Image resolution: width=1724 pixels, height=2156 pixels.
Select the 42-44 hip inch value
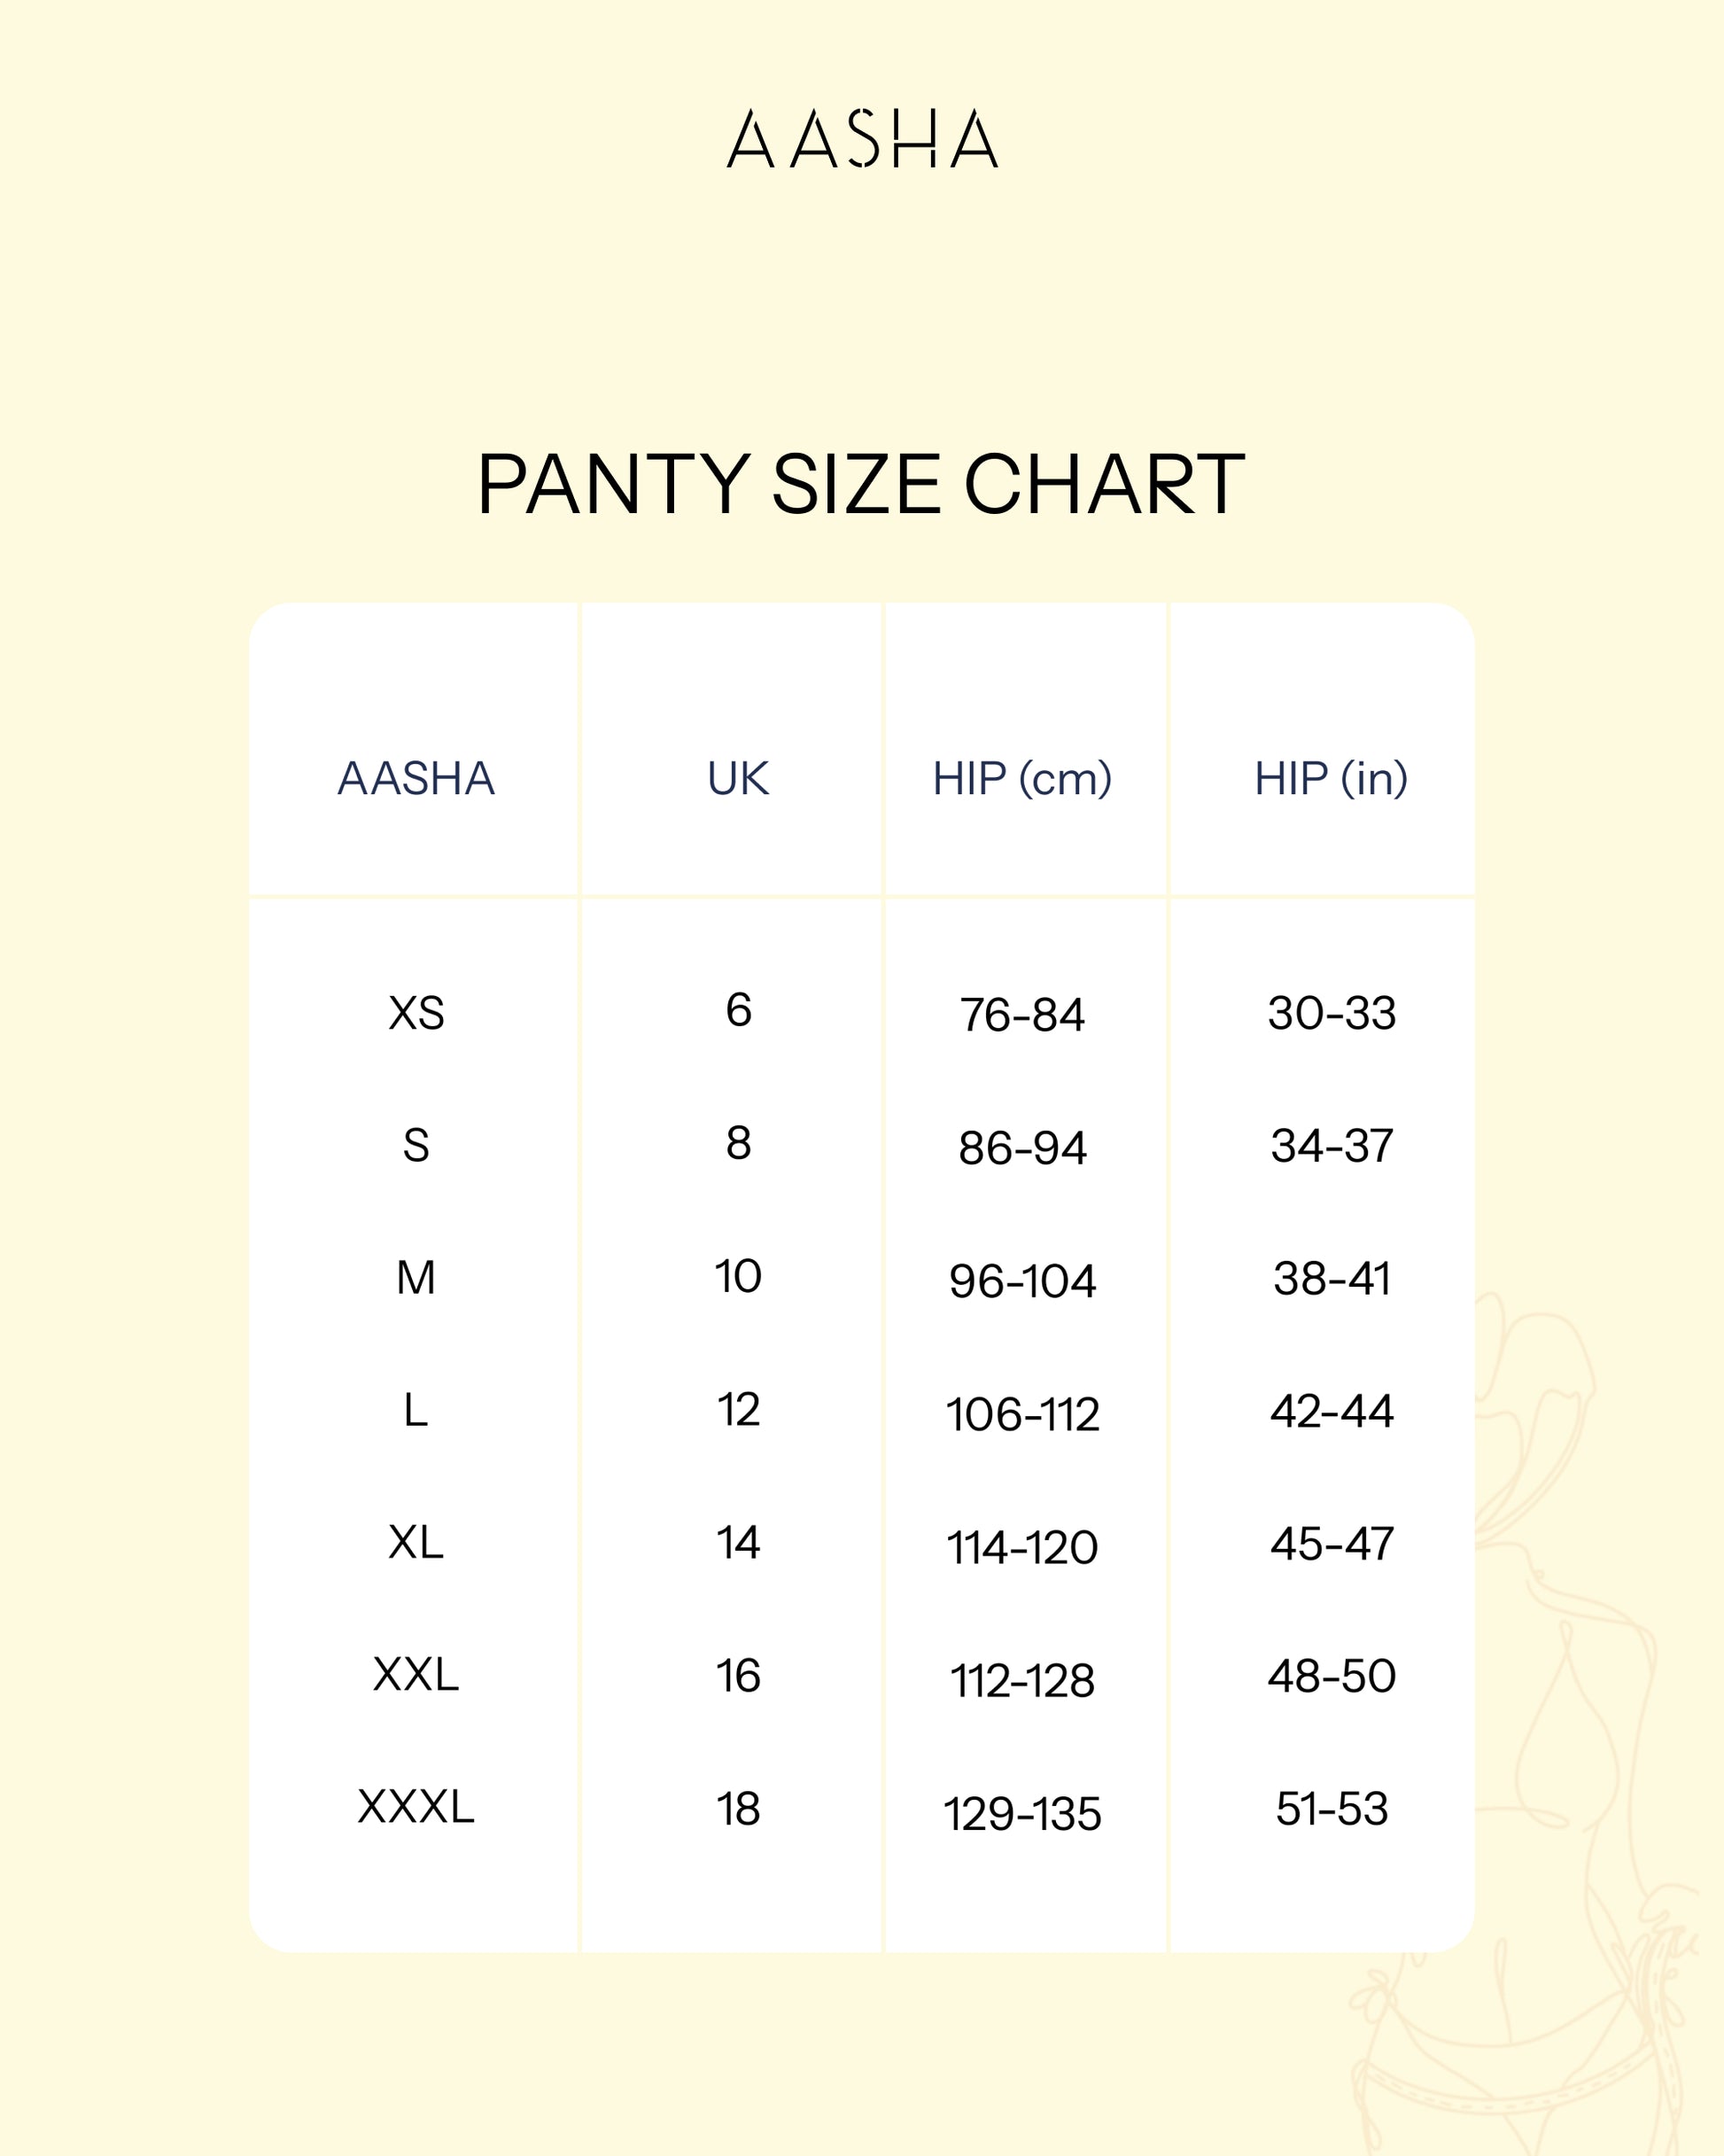point(1331,1411)
